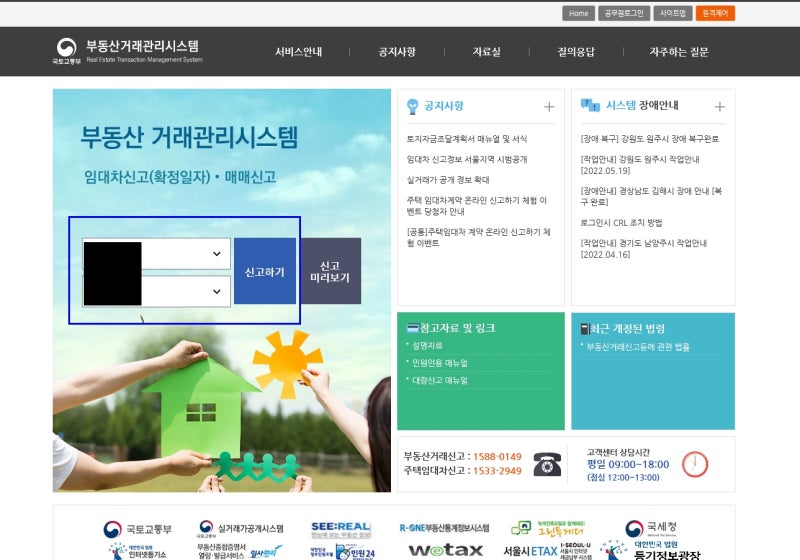The height and width of the screenshot is (560, 800).
Task: Click the telephone icon near 1588-0149
Action: click(x=547, y=464)
